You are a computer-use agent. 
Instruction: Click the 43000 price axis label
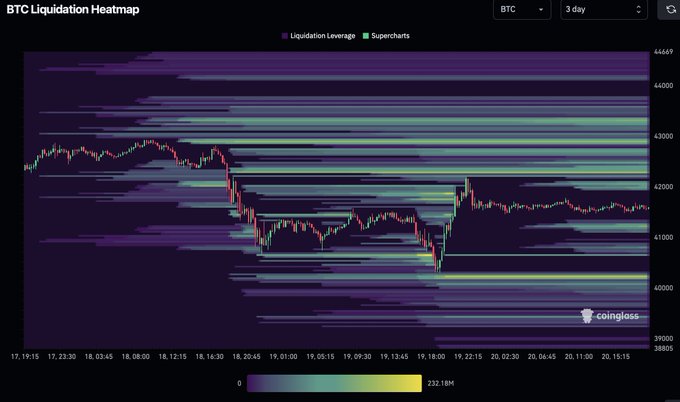[664, 136]
